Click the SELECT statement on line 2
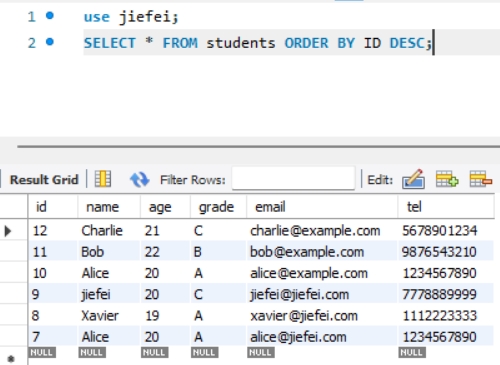 257,43
